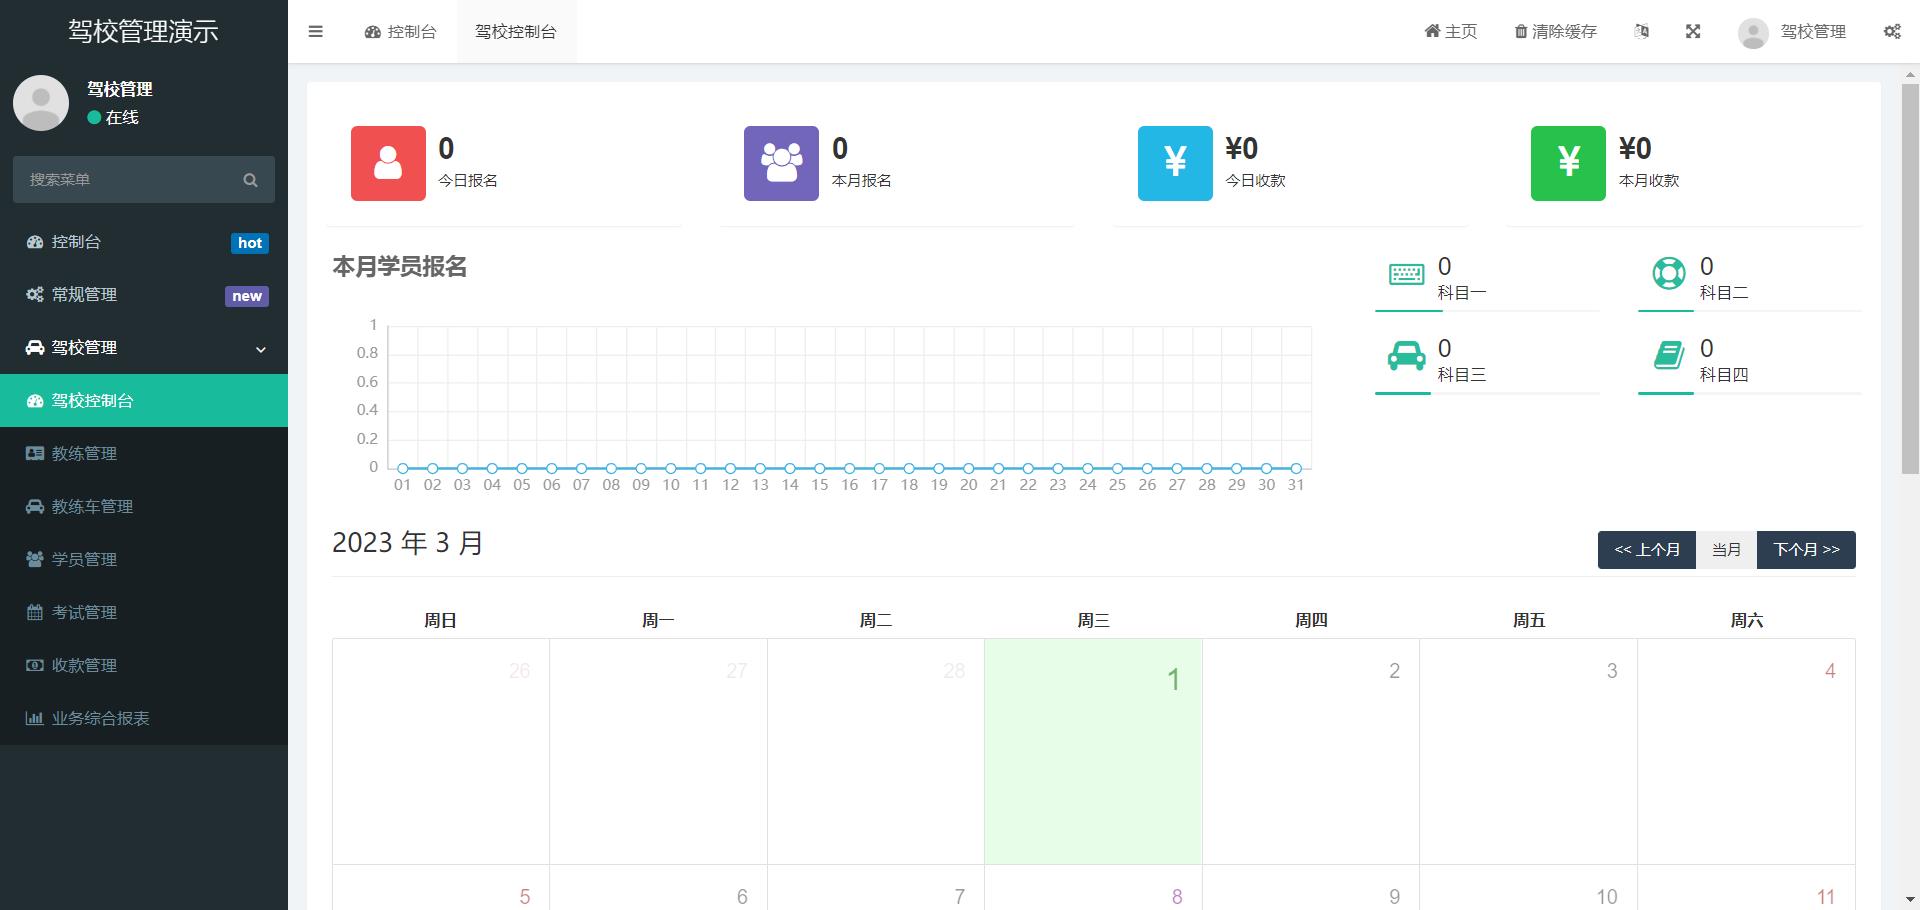Enter fullscreen with the expand arrows icon
Image resolution: width=1920 pixels, height=910 pixels.
pos(1693,31)
